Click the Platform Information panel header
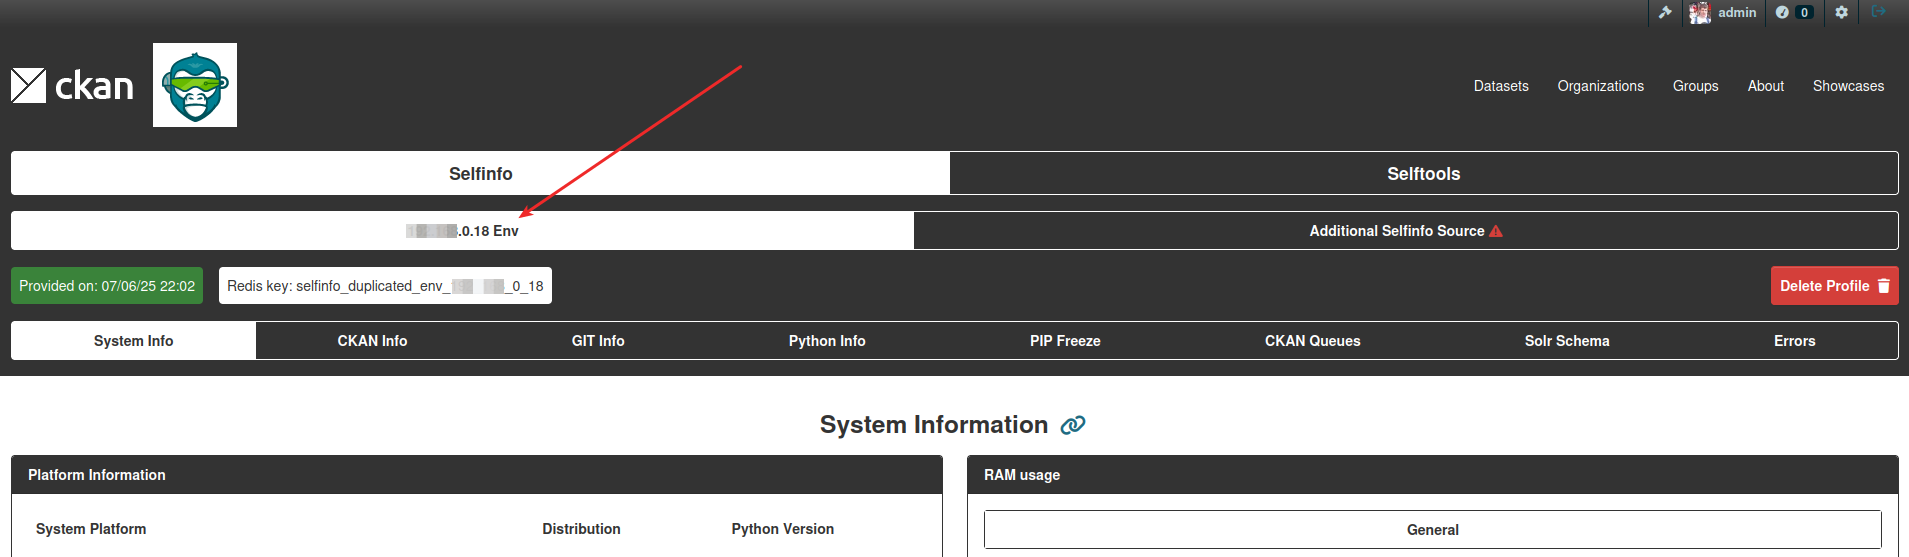 coord(477,475)
